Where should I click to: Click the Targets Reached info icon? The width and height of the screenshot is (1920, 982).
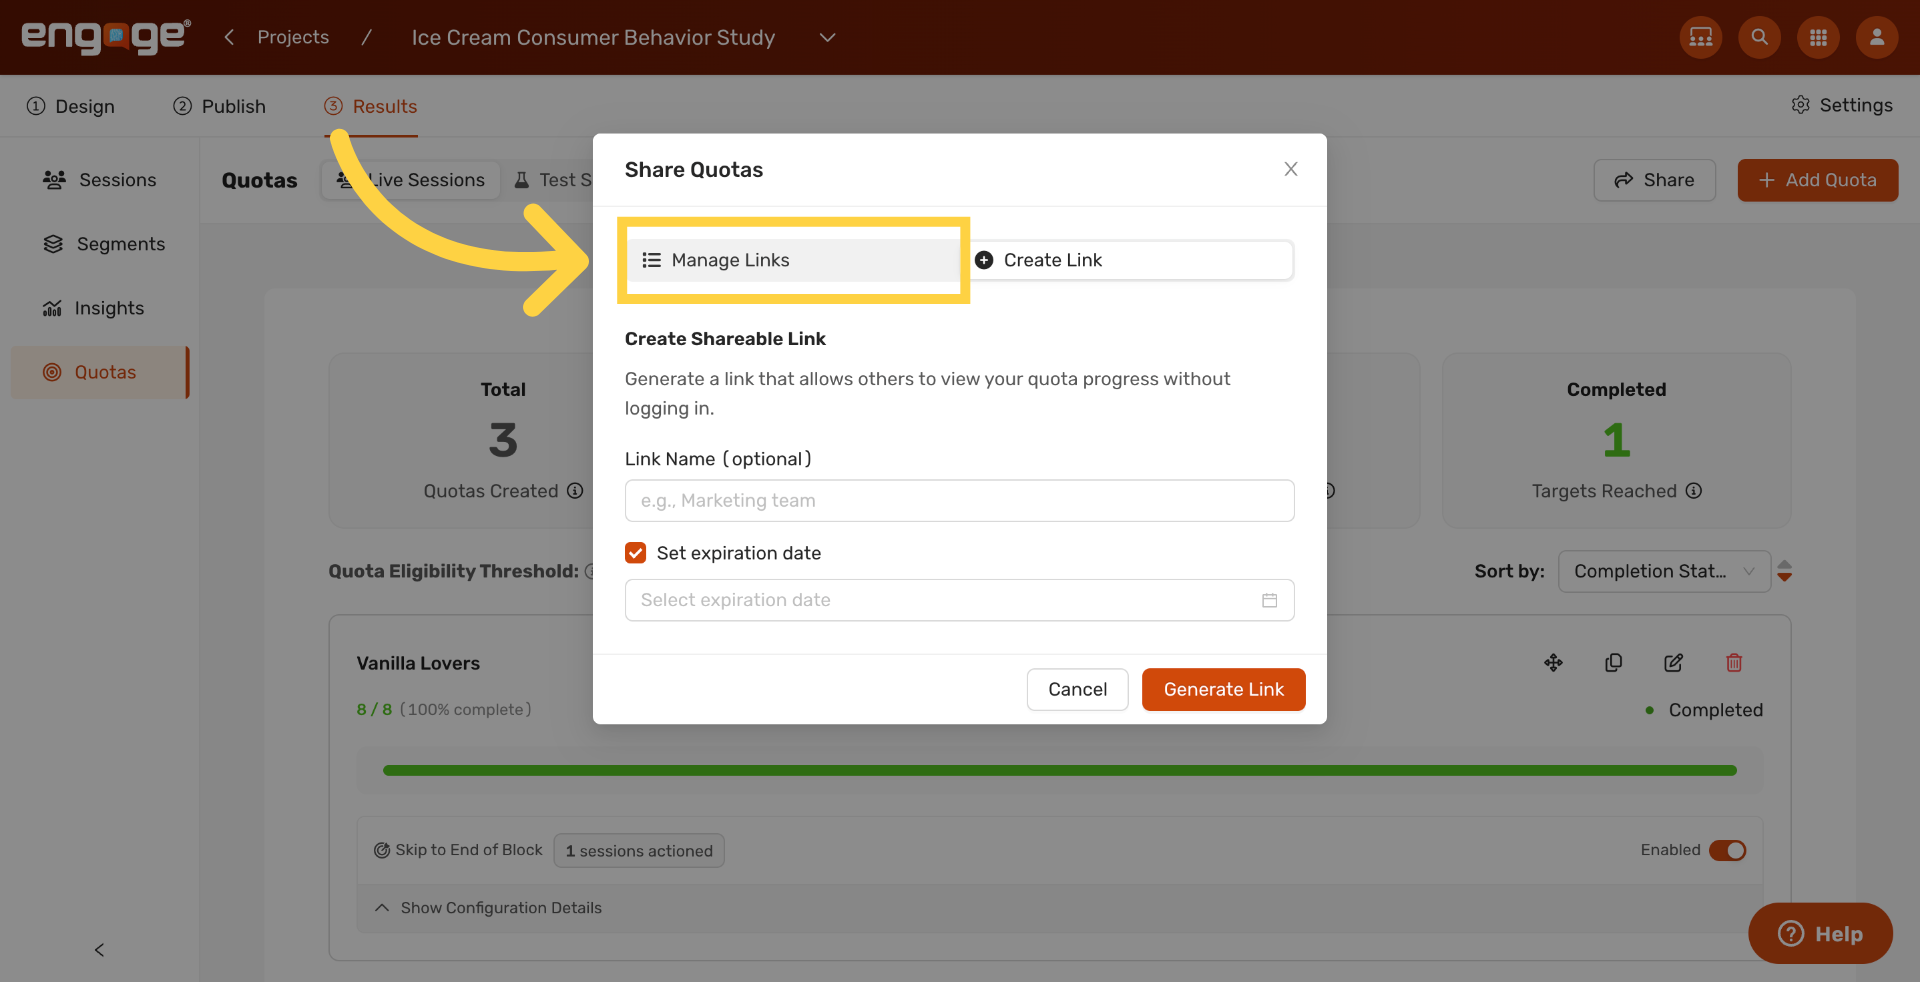(1694, 491)
